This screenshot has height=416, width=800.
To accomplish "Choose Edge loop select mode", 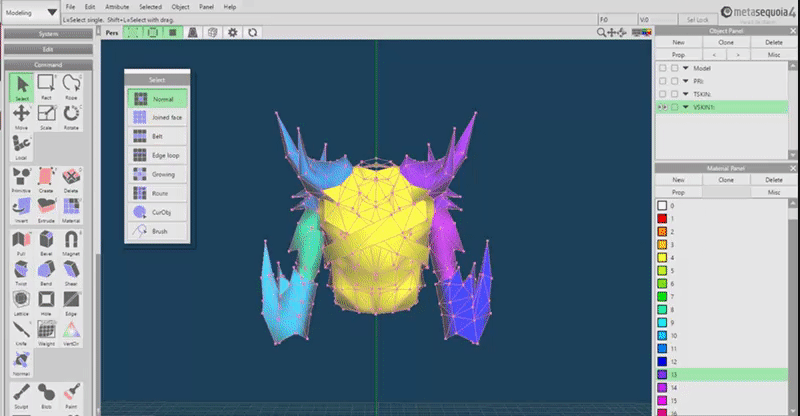I will [x=158, y=155].
